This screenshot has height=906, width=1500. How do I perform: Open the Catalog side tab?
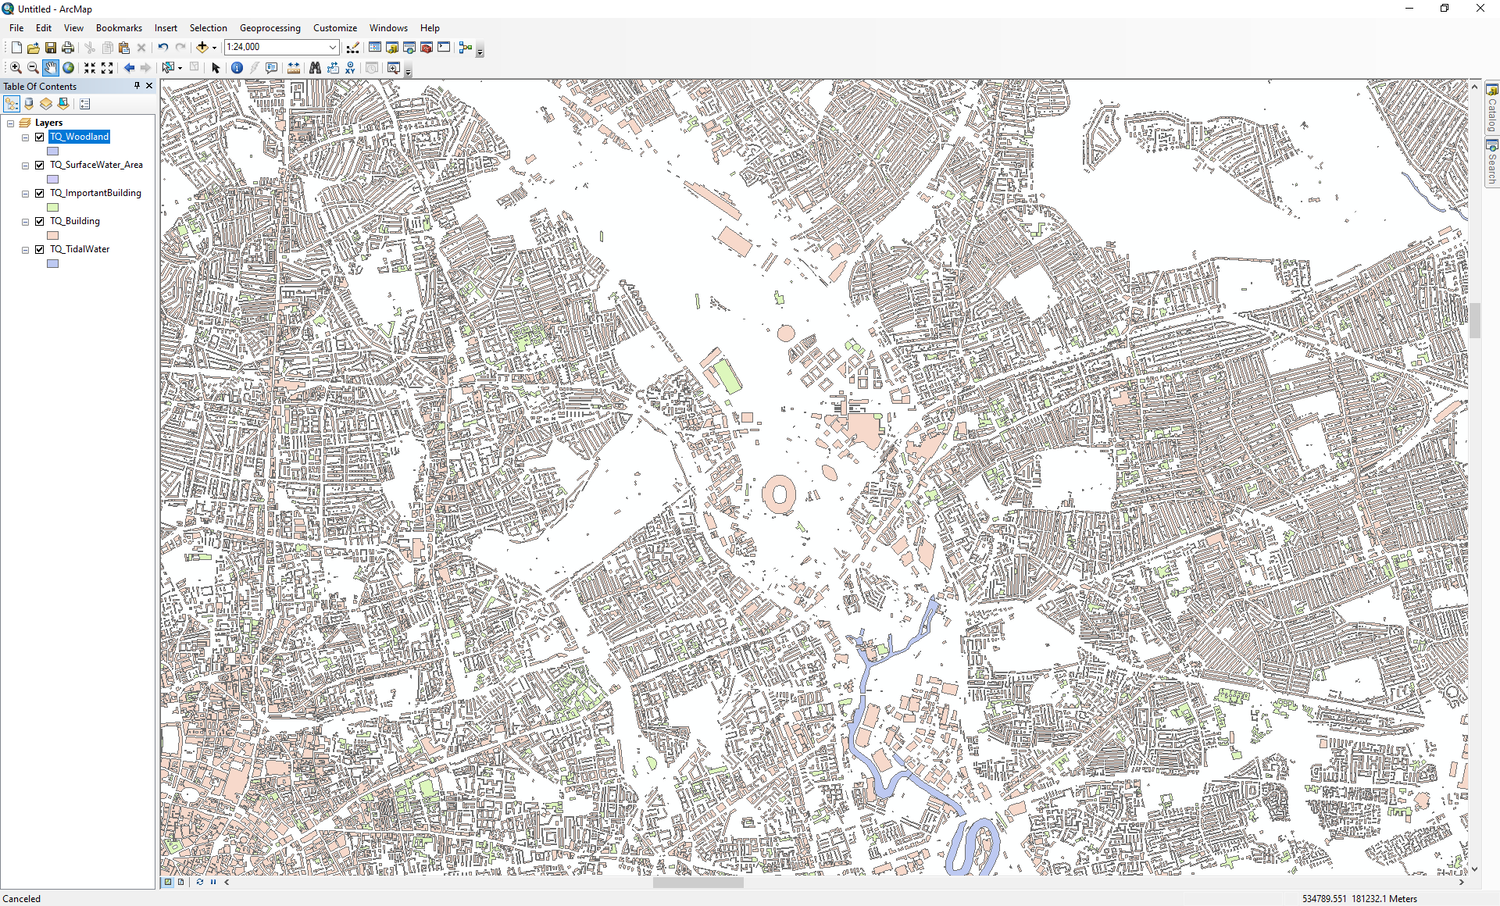point(1491,108)
